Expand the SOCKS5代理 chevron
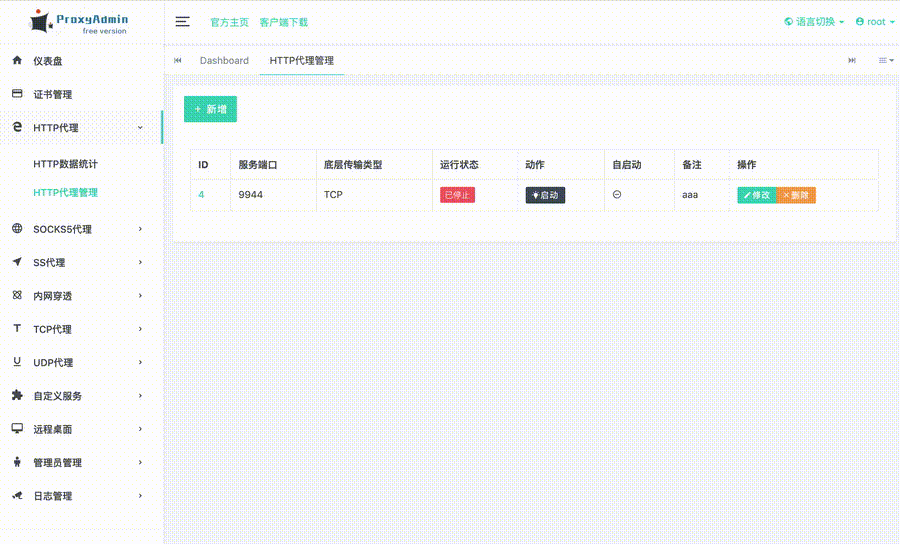The height and width of the screenshot is (544, 900). pyautogui.click(x=140, y=229)
